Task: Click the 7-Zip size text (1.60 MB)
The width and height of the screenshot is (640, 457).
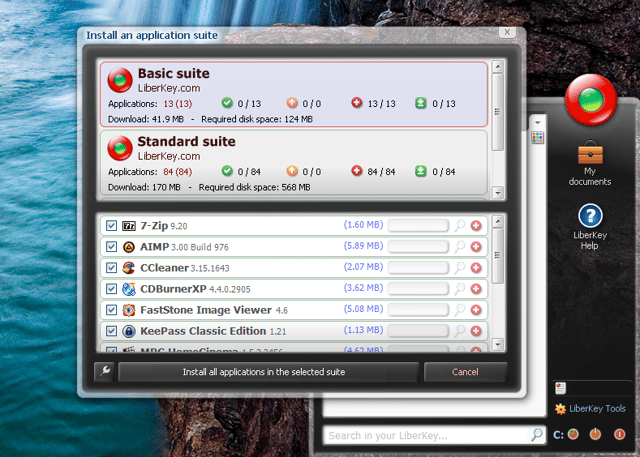Action: [x=363, y=225]
